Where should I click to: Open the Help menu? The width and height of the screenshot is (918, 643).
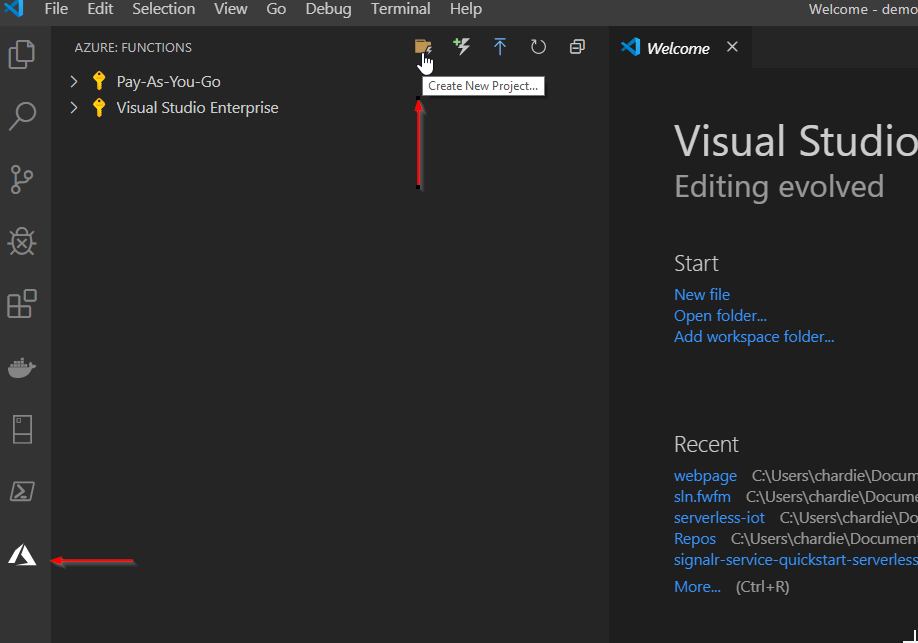click(466, 9)
